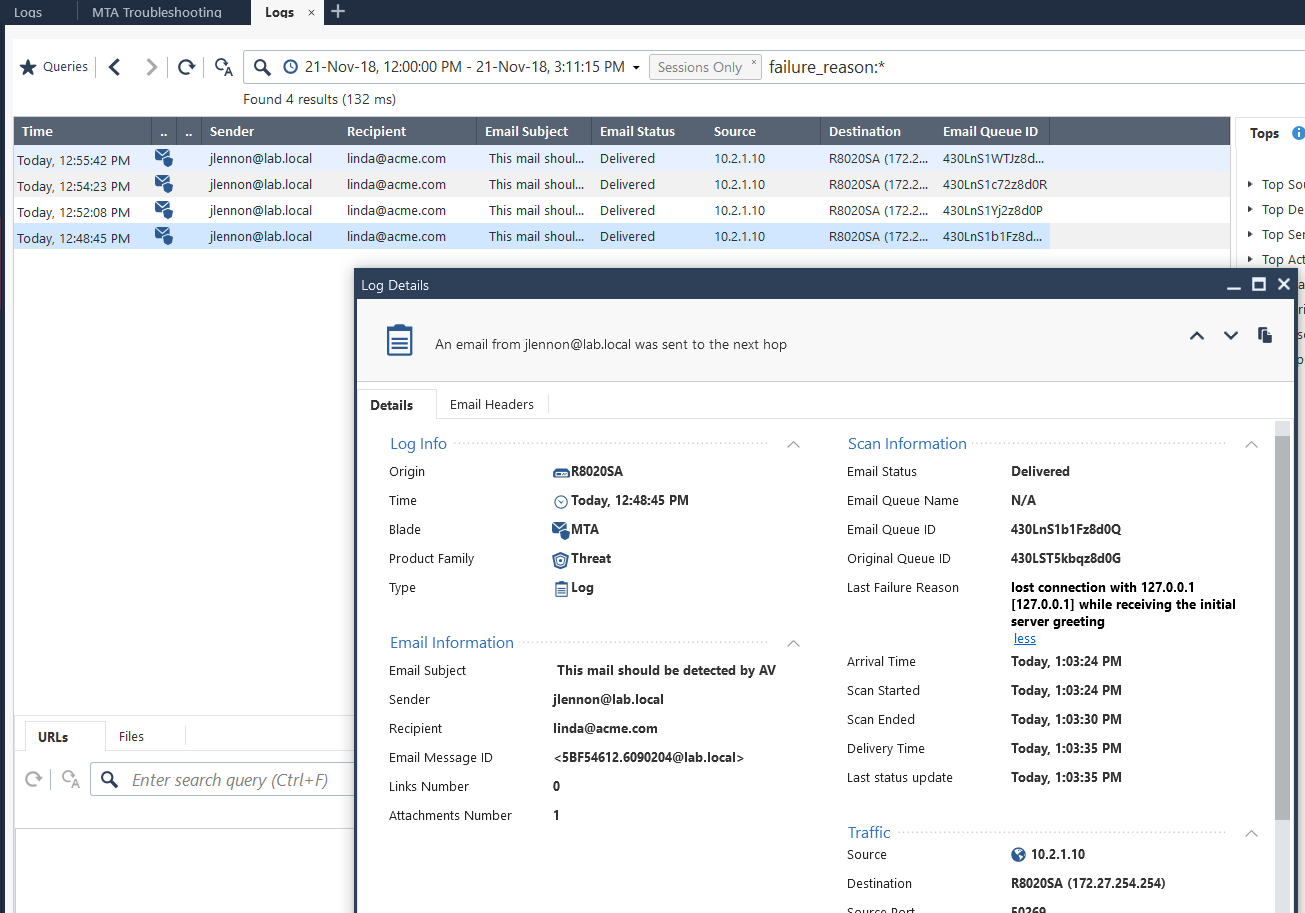1305x913 pixels.
Task: Click MTA blade icon in 12:48:45 row
Action: click(164, 236)
